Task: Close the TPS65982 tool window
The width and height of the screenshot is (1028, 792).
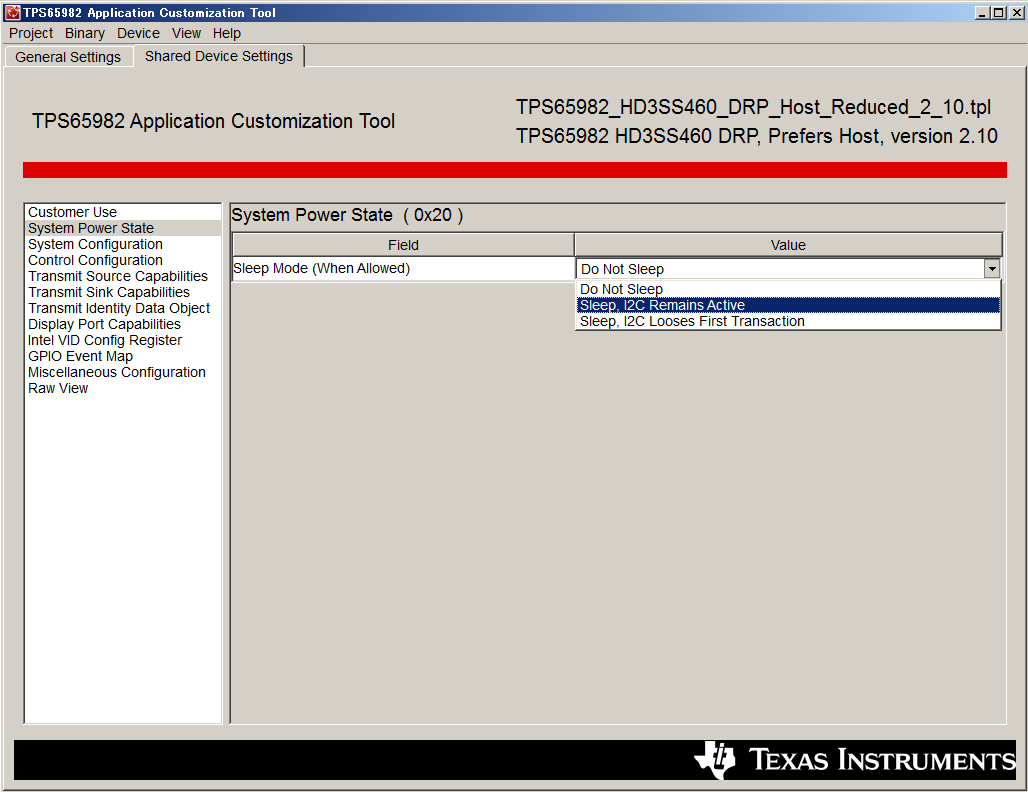Action: point(1016,12)
